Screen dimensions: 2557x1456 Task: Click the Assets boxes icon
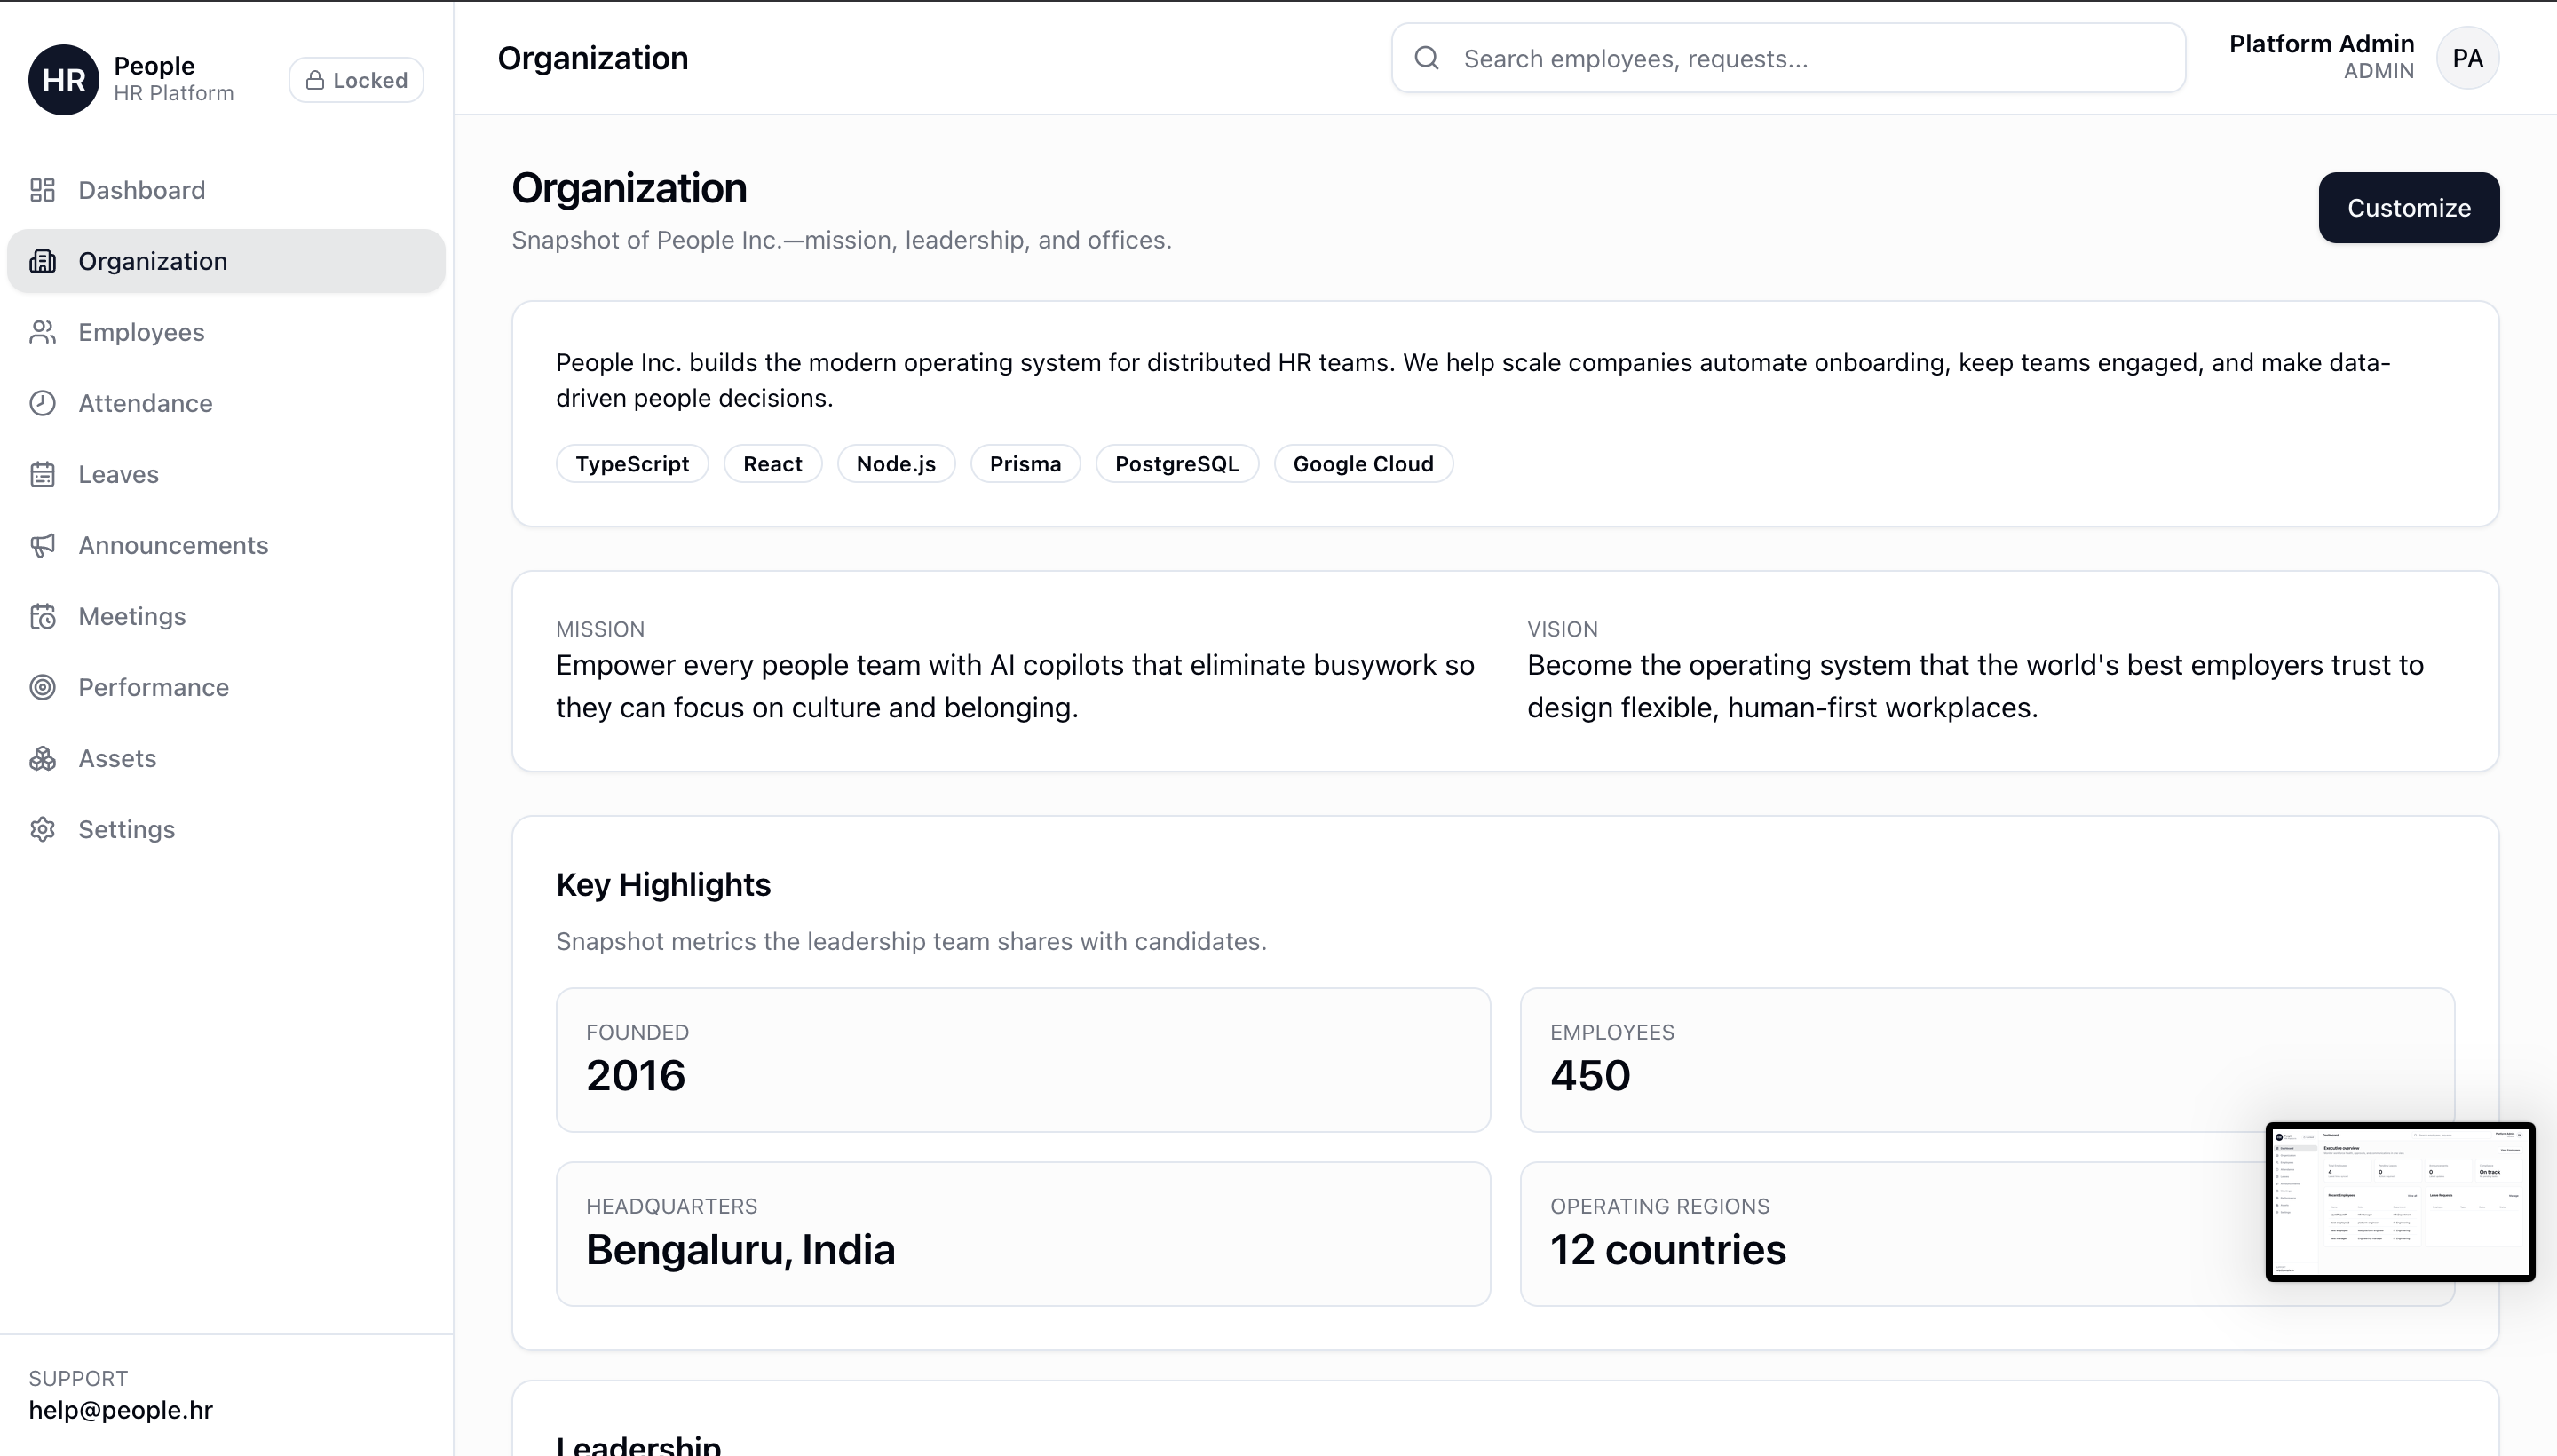point(42,758)
